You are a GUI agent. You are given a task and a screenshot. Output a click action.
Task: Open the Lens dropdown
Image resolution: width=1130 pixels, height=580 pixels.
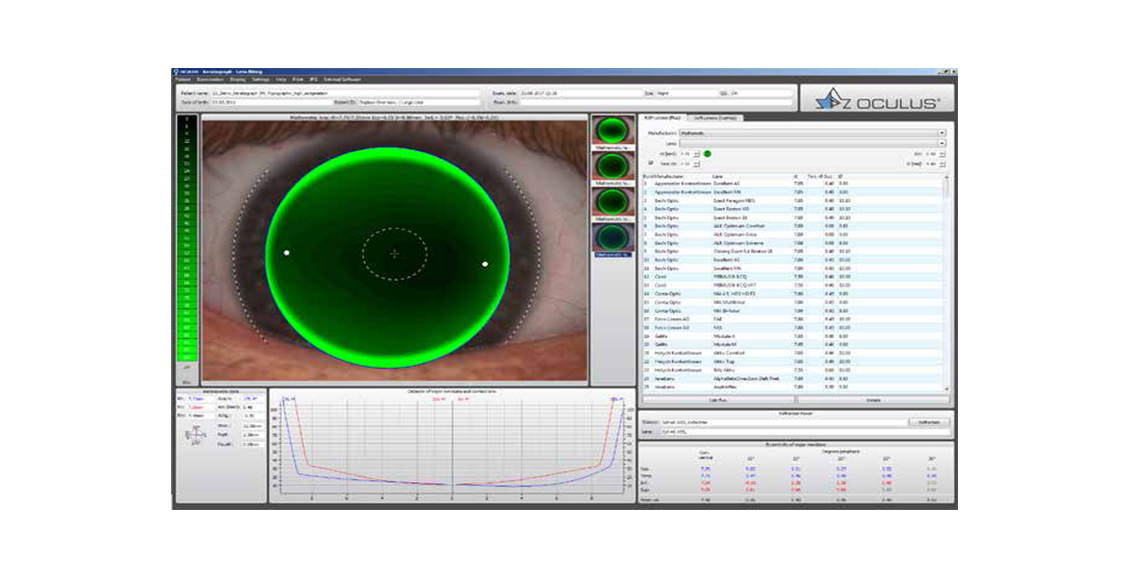coord(811,143)
